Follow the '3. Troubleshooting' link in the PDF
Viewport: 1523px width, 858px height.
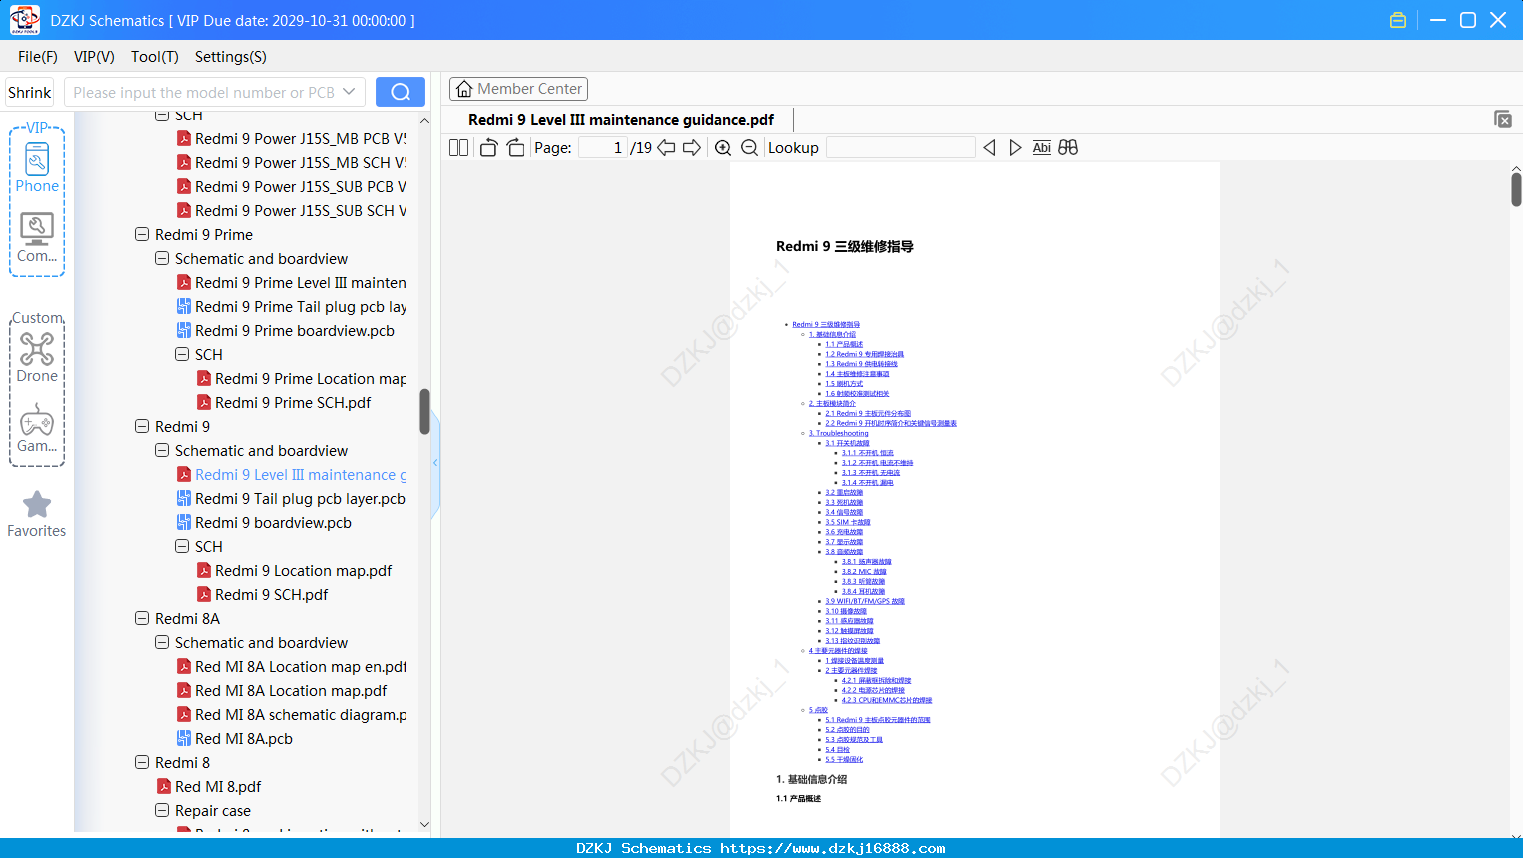coord(838,433)
